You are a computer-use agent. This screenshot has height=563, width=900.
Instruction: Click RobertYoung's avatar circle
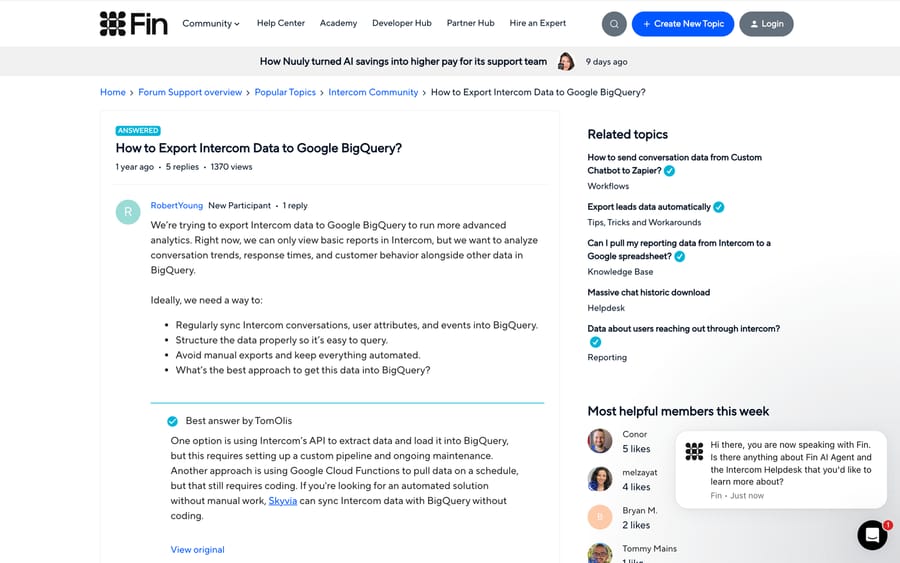click(x=128, y=212)
